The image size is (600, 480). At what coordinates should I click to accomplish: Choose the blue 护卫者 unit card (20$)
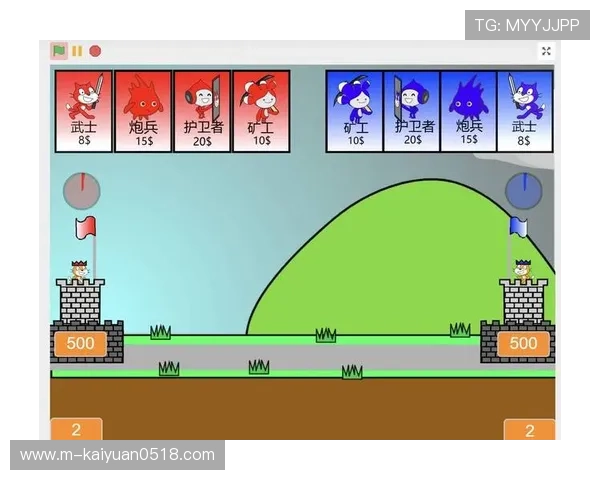click(412, 110)
